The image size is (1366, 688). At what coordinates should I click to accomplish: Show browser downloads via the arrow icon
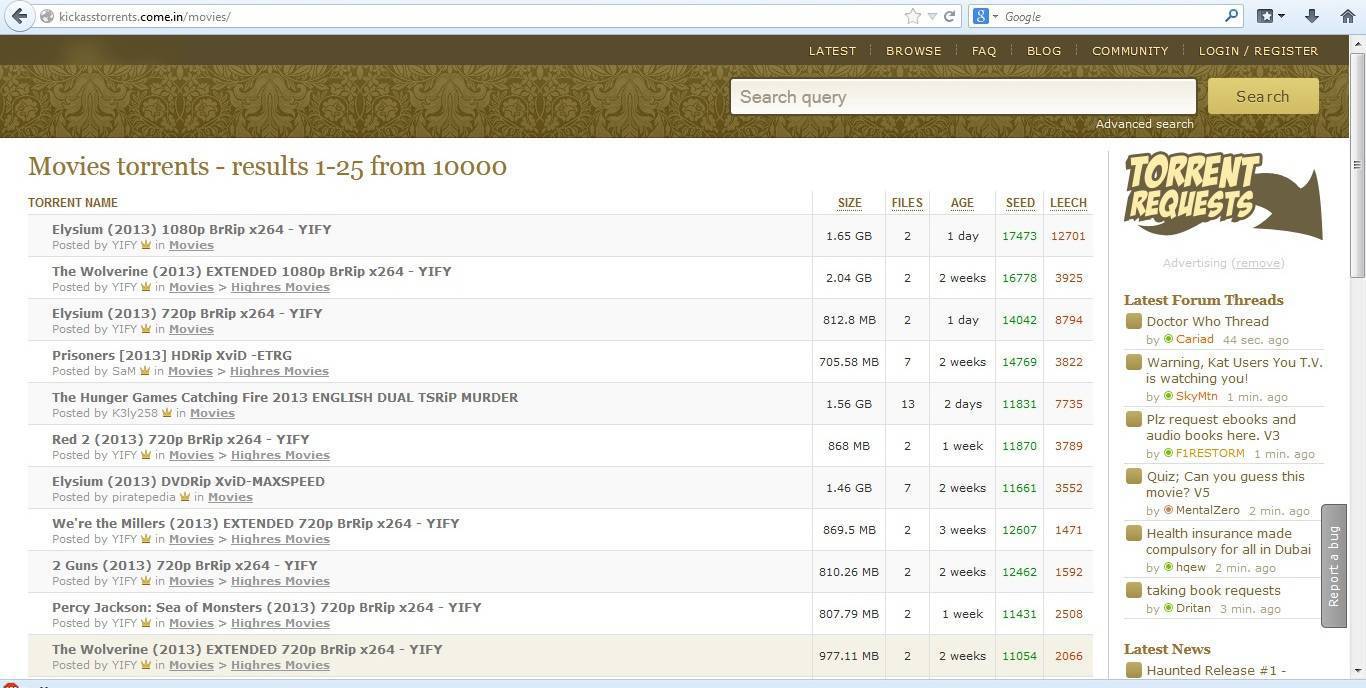(1311, 16)
